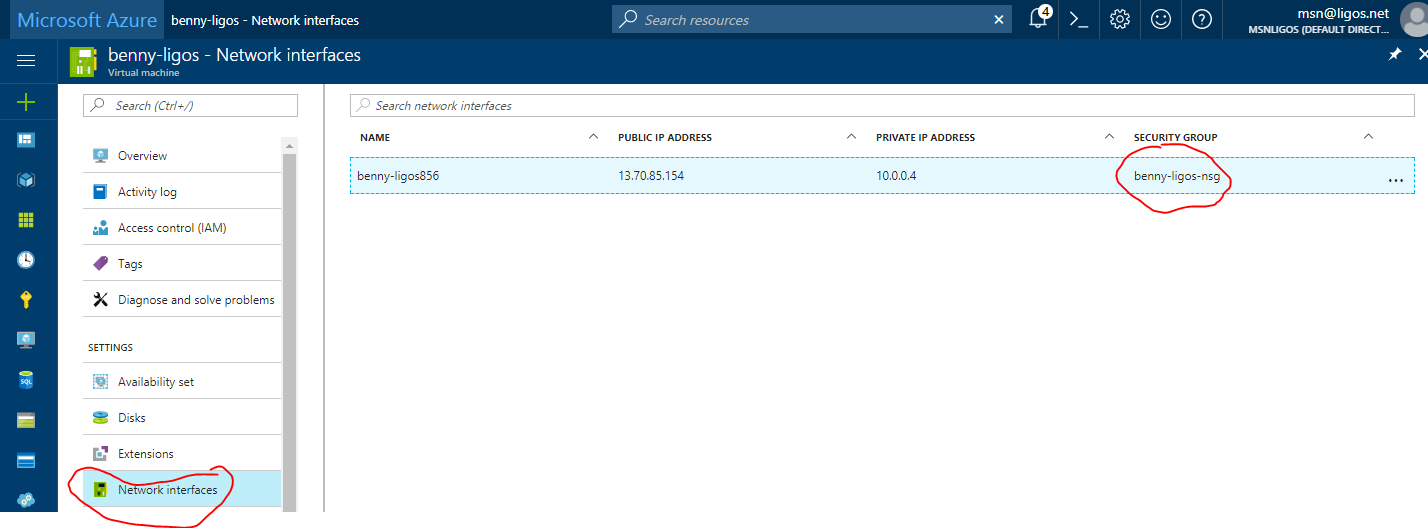Image resolution: width=1428 pixels, height=528 pixels.
Task: Open Recent clock icon in sidebar
Action: (x=26, y=260)
